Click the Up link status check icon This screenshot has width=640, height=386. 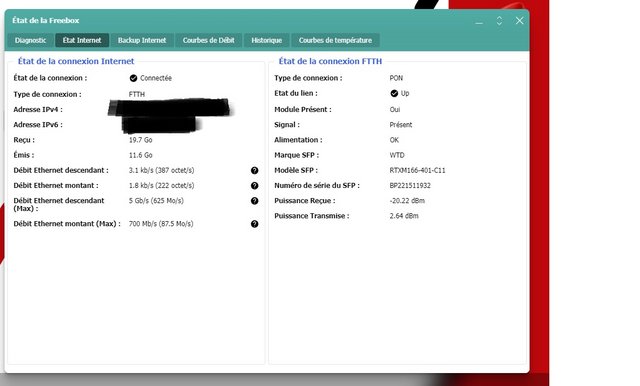(394, 93)
